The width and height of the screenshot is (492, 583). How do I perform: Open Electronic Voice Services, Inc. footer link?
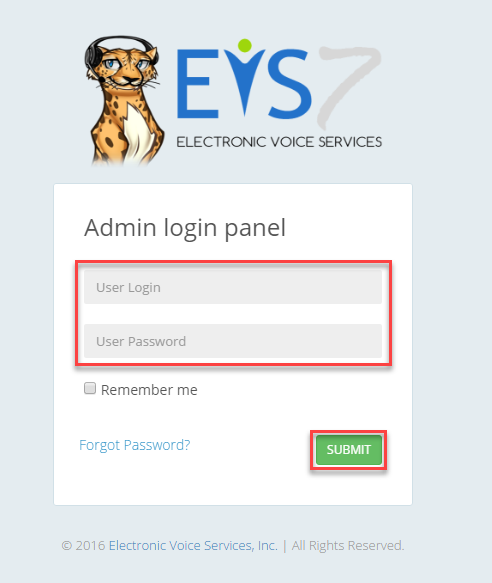click(193, 545)
